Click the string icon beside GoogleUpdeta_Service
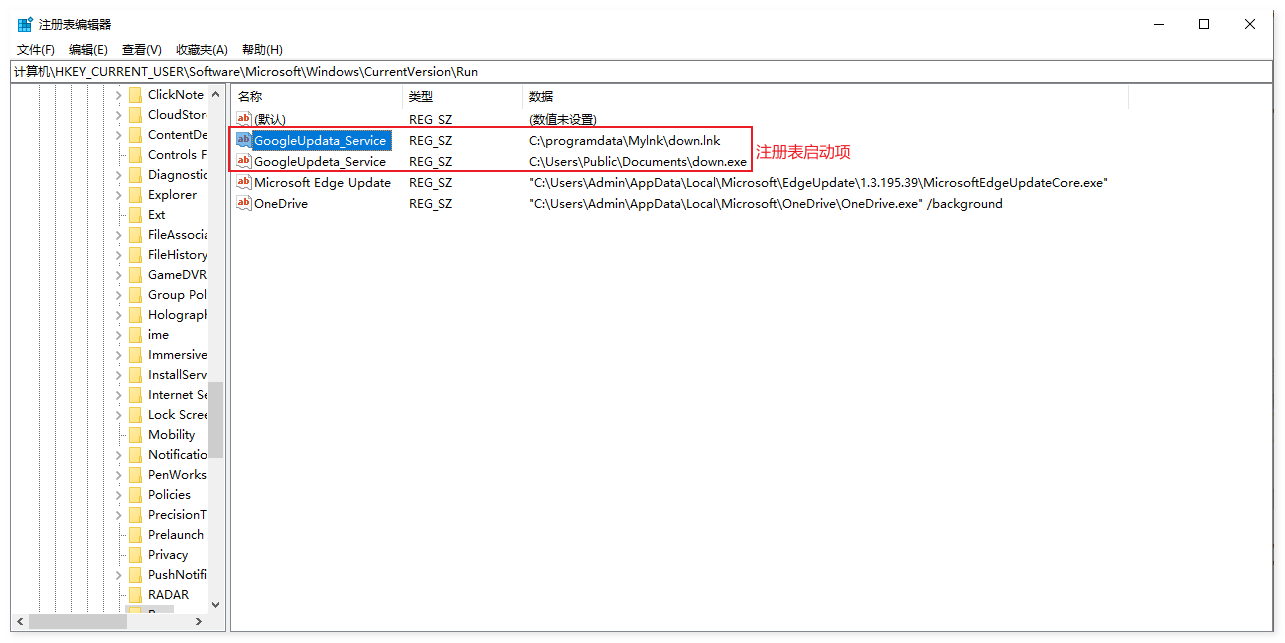This screenshot has height=643, width=1285. (x=244, y=161)
